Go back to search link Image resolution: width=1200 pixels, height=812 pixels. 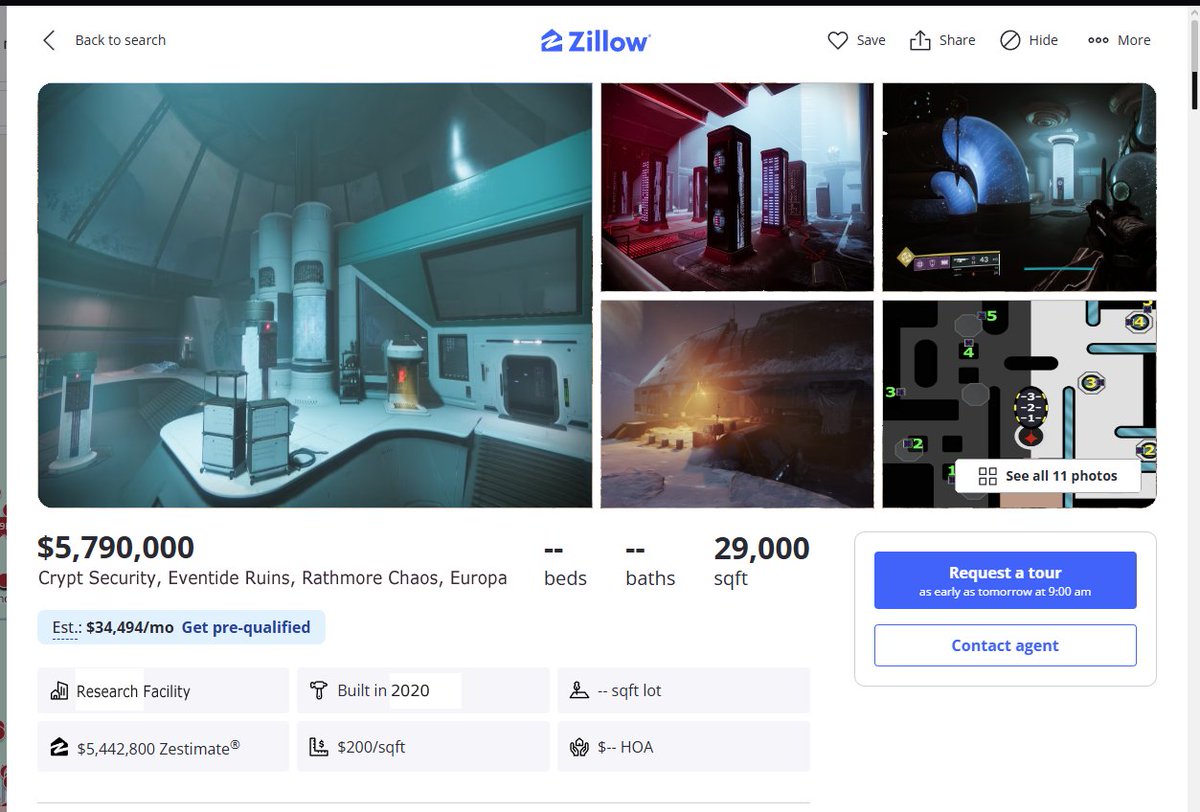tap(120, 40)
